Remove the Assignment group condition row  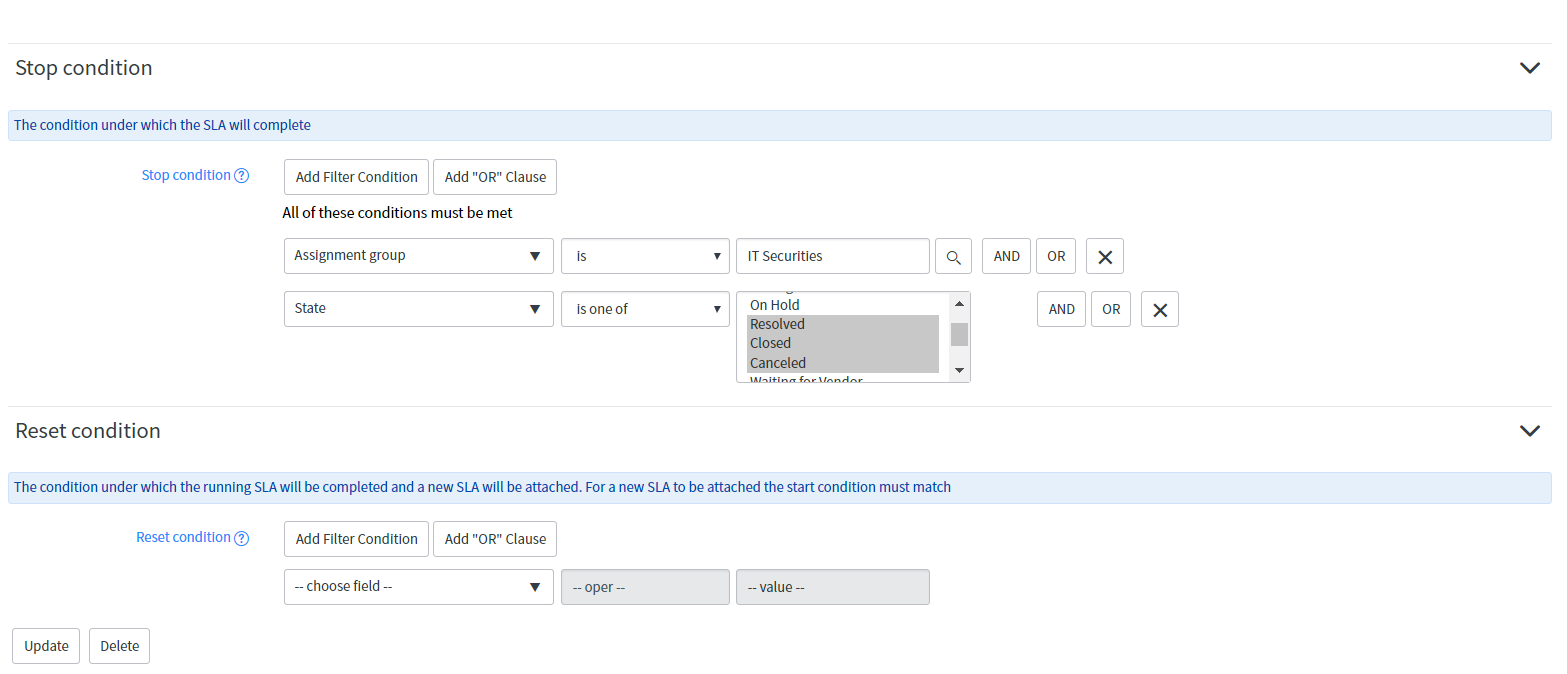[x=1105, y=256]
